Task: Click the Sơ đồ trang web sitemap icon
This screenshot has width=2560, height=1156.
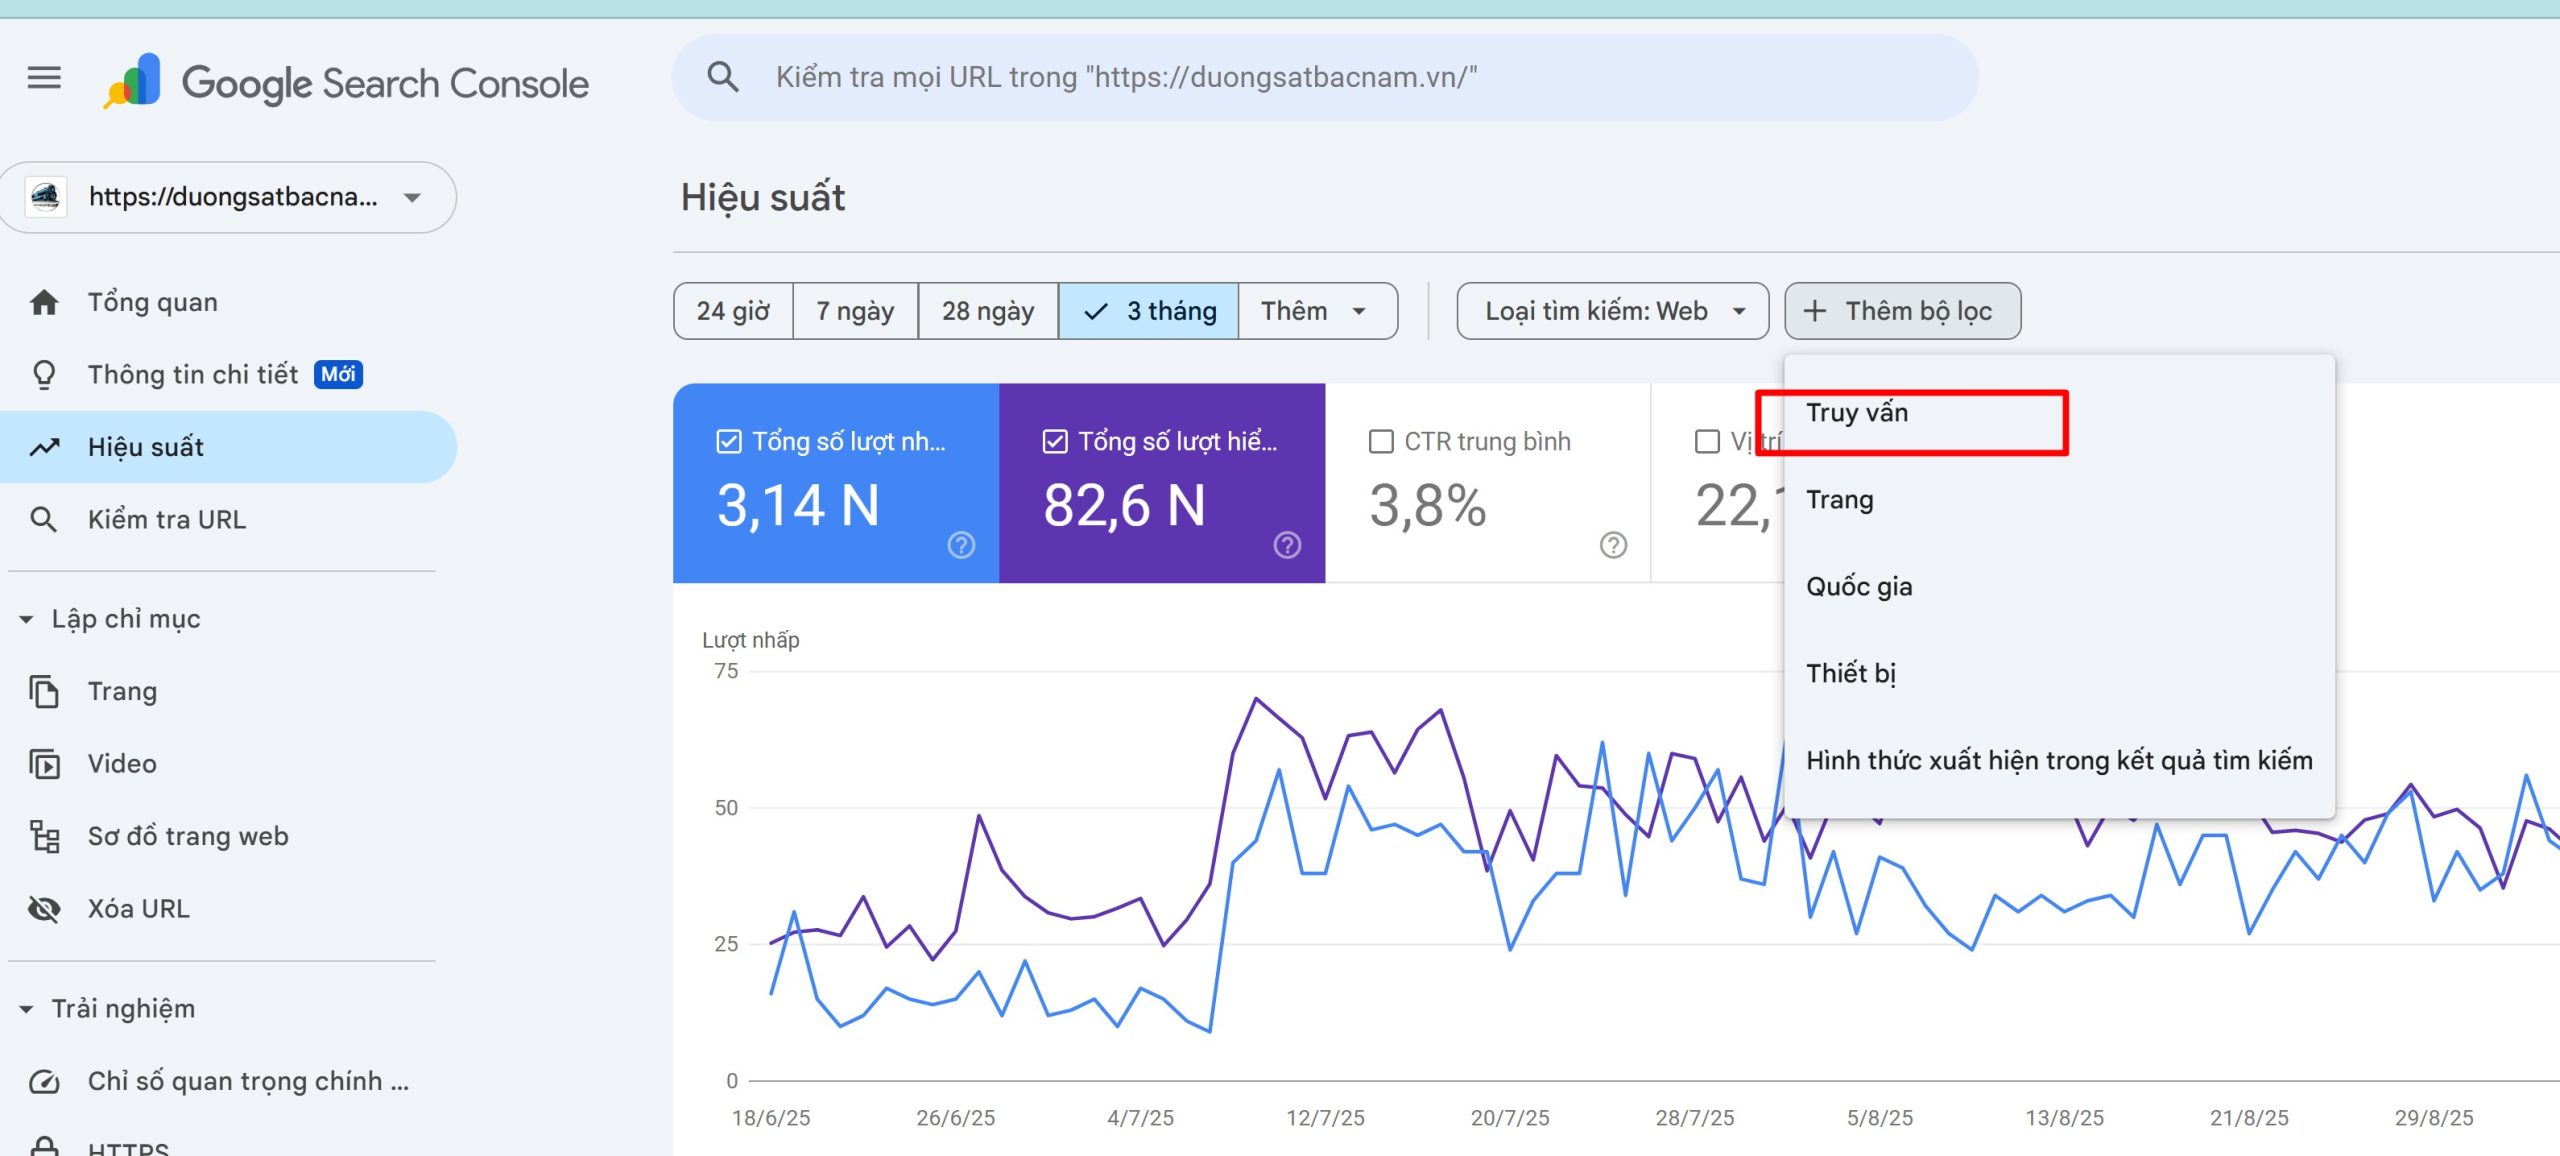Action: click(44, 836)
